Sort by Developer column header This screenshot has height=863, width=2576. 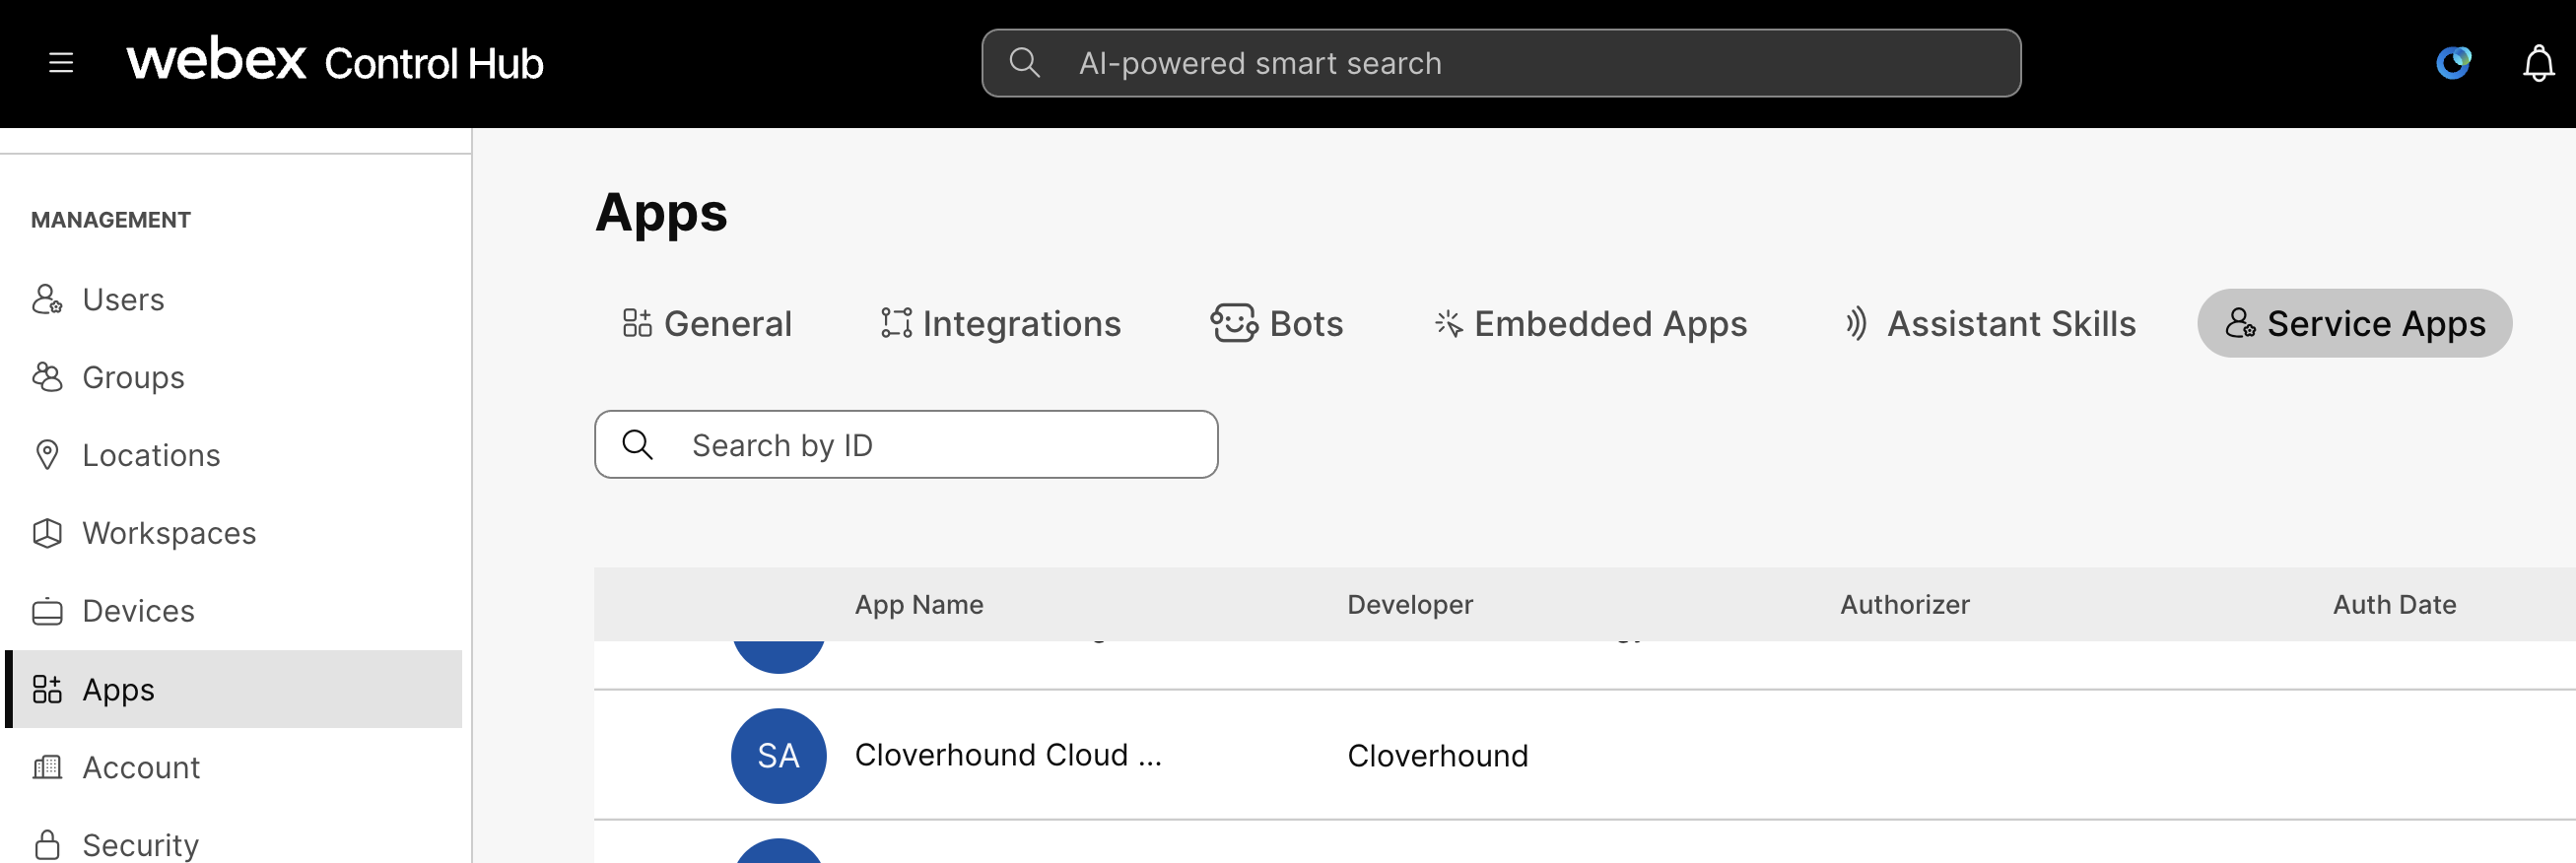coord(1410,605)
